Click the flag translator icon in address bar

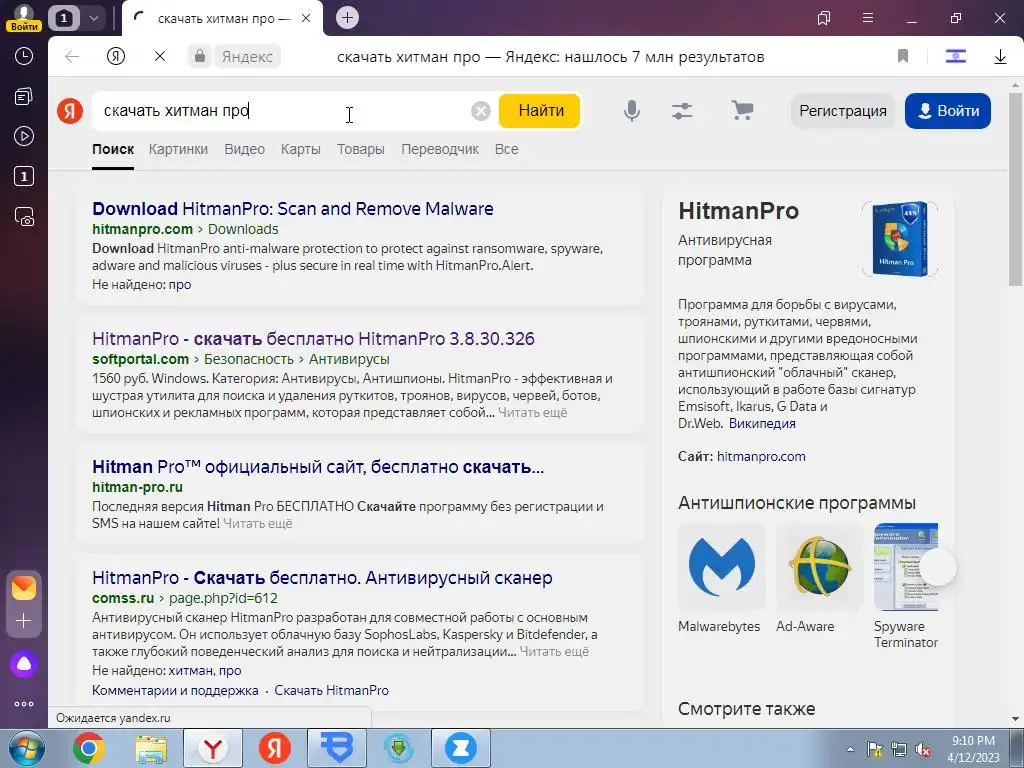pos(955,57)
